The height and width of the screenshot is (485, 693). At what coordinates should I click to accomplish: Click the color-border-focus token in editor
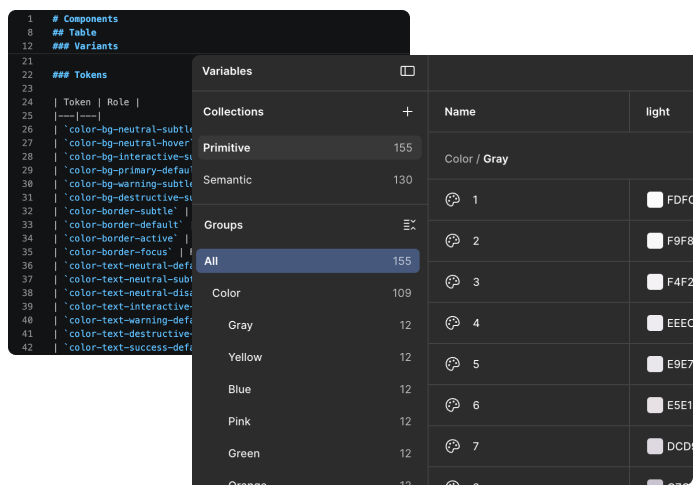[118, 252]
